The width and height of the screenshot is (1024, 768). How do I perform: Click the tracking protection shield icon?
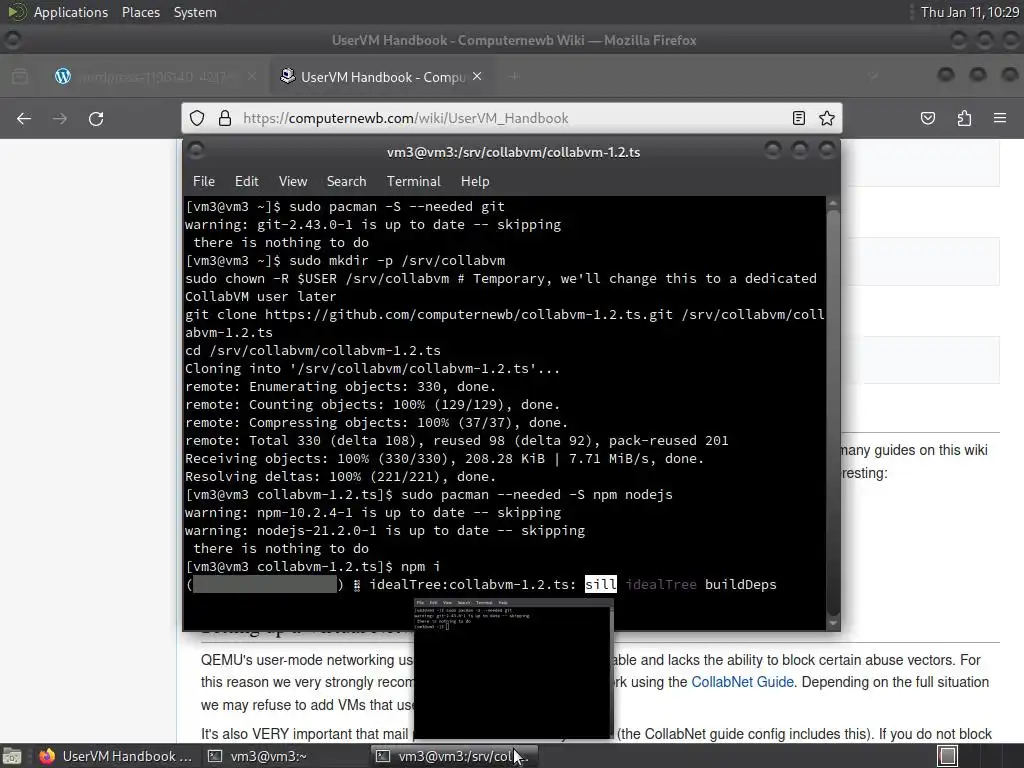point(197,118)
